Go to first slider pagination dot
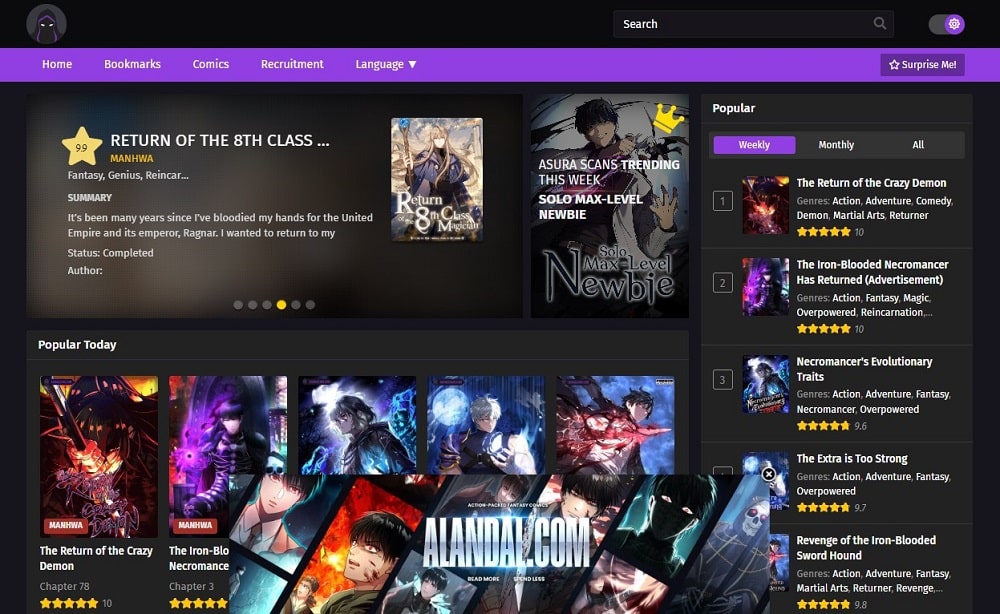The height and width of the screenshot is (614, 1000). [x=238, y=305]
